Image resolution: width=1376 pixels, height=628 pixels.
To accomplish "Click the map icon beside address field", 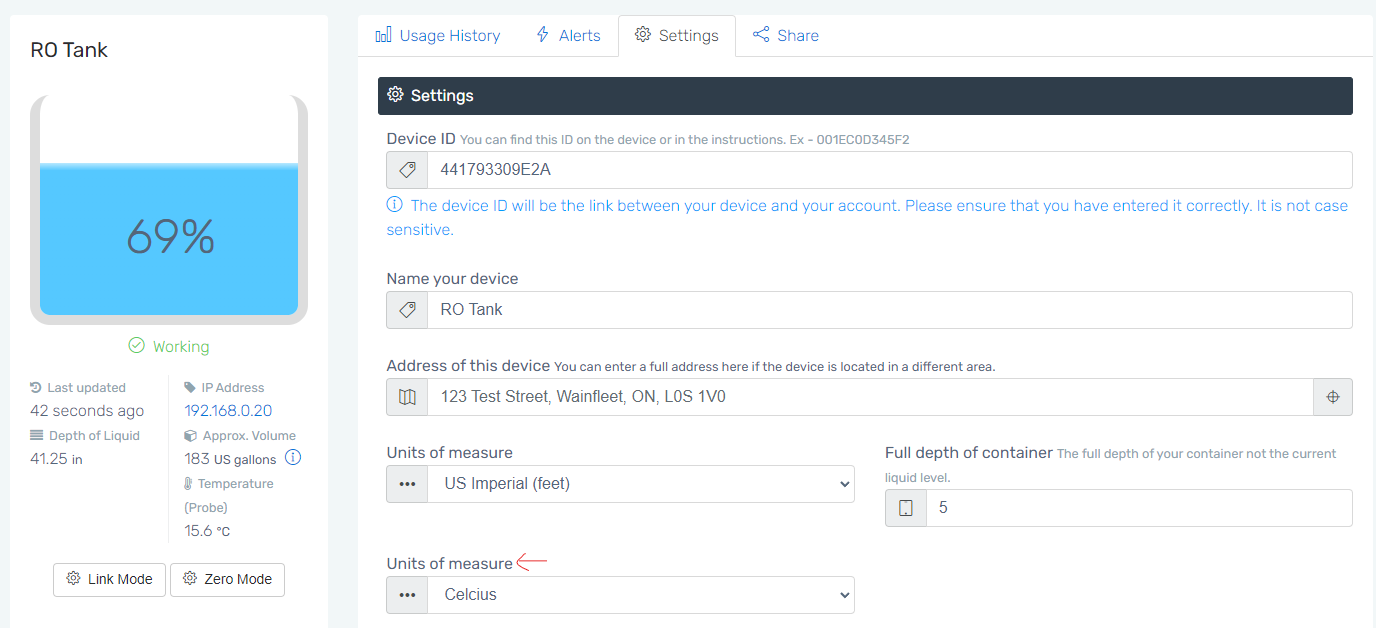I will 407,397.
